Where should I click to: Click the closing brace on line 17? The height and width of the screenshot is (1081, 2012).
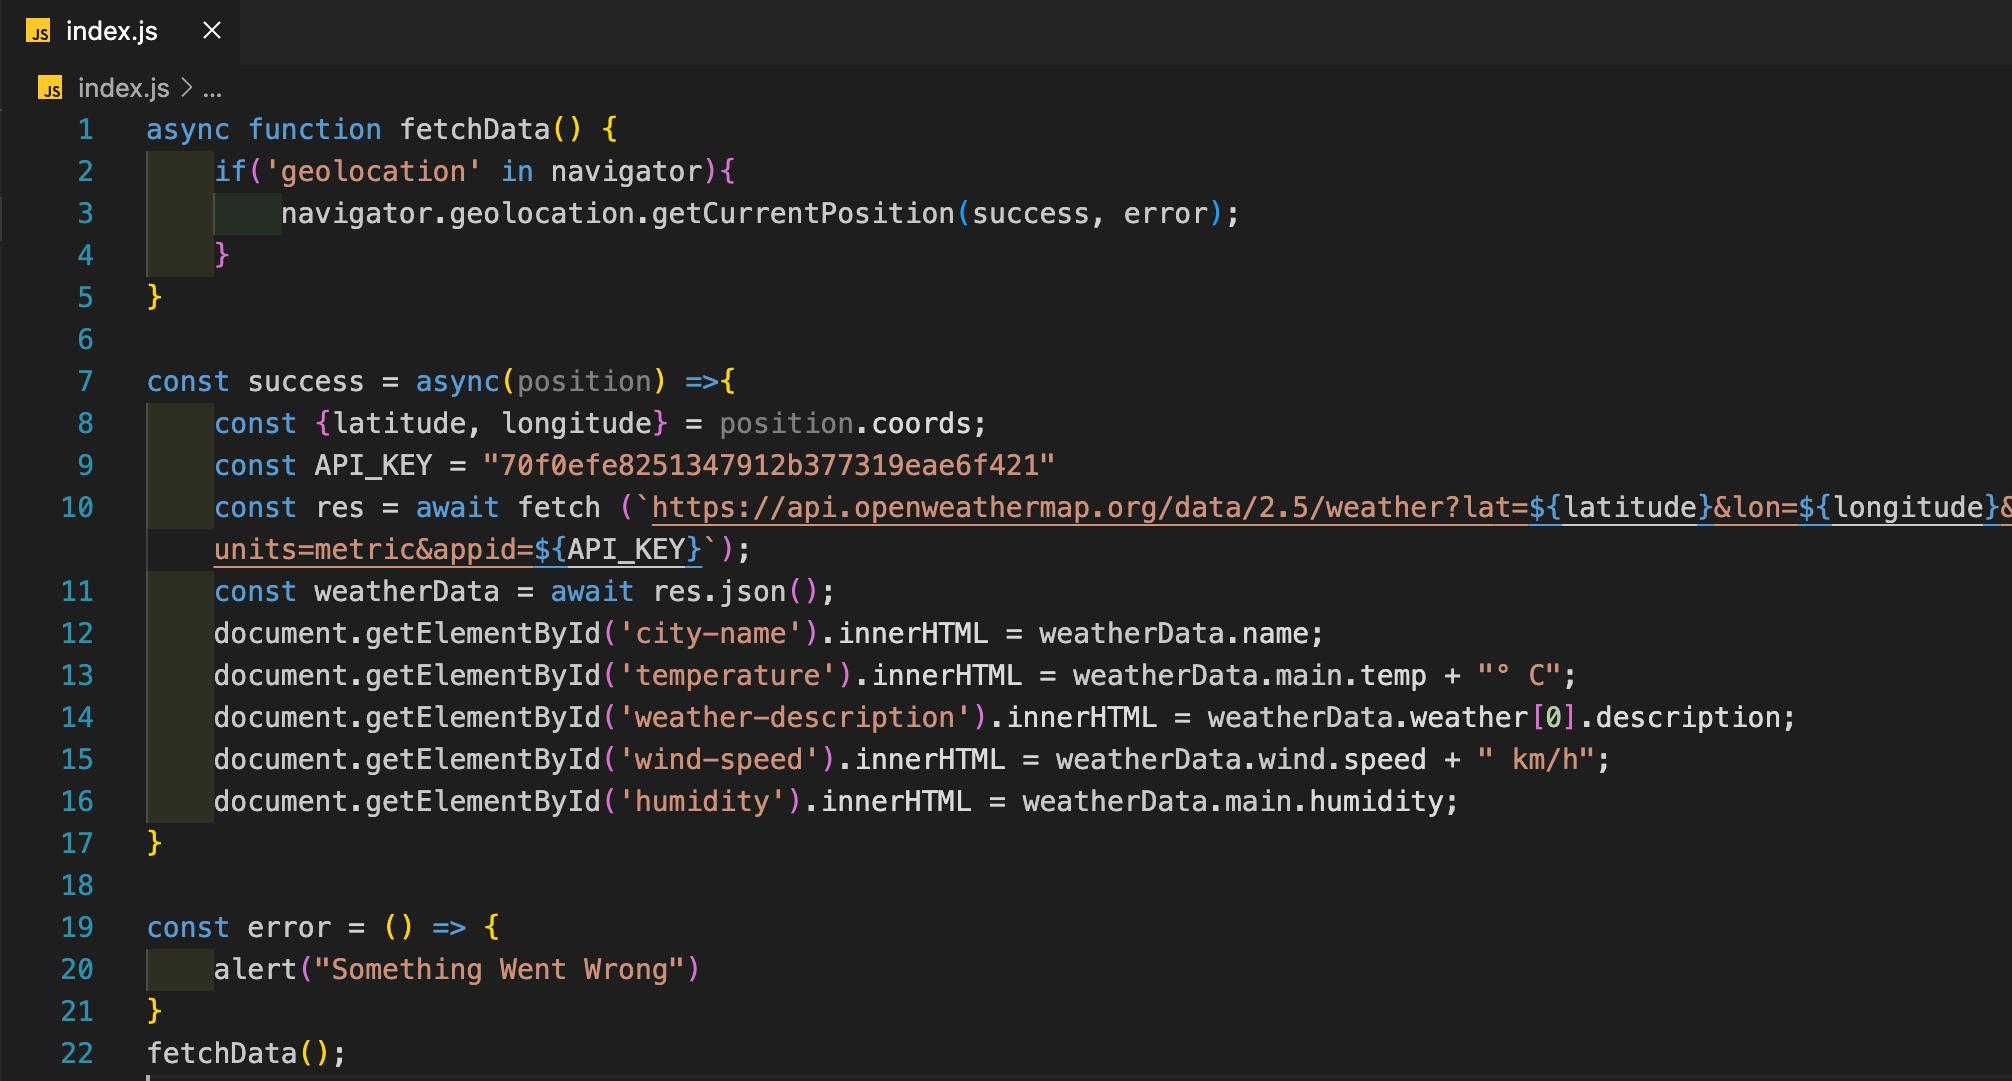tap(154, 843)
